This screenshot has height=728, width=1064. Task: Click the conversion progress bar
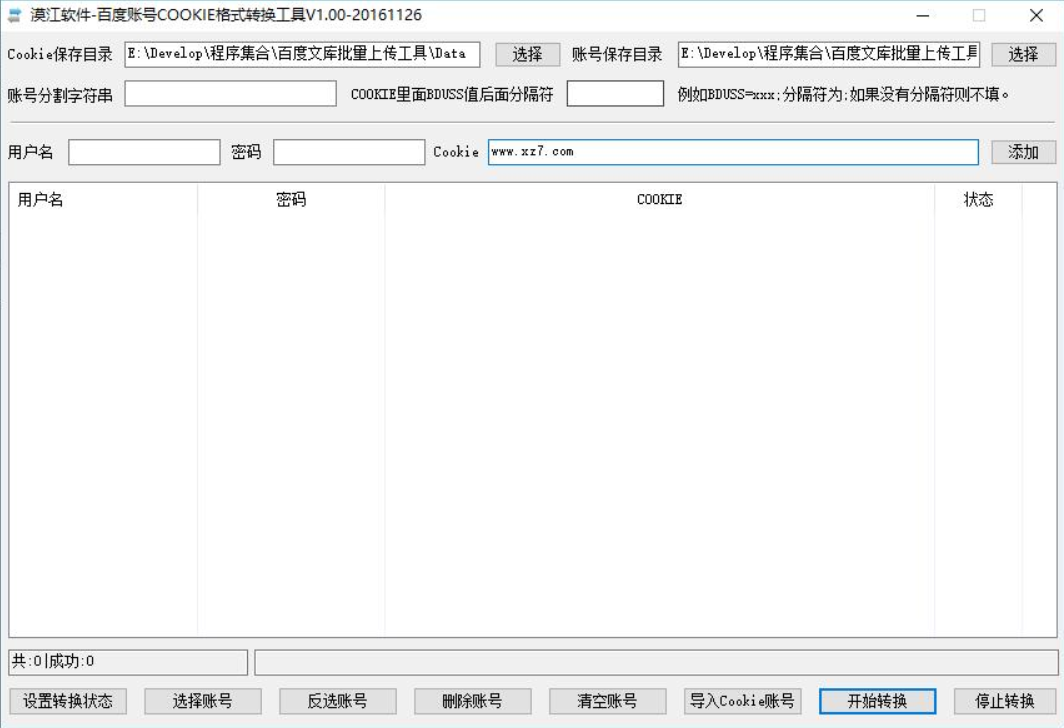[x=656, y=662]
